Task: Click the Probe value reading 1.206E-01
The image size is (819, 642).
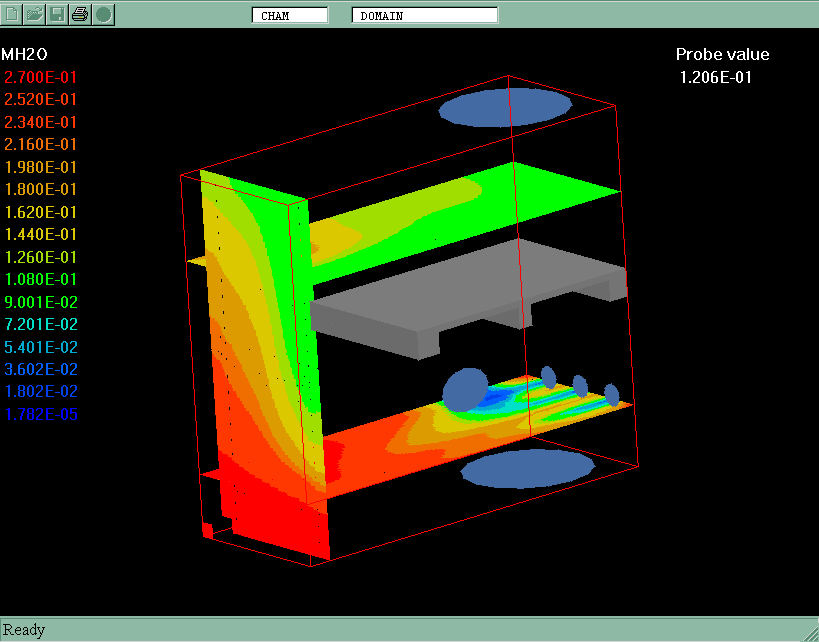Action: pyautogui.click(x=715, y=77)
